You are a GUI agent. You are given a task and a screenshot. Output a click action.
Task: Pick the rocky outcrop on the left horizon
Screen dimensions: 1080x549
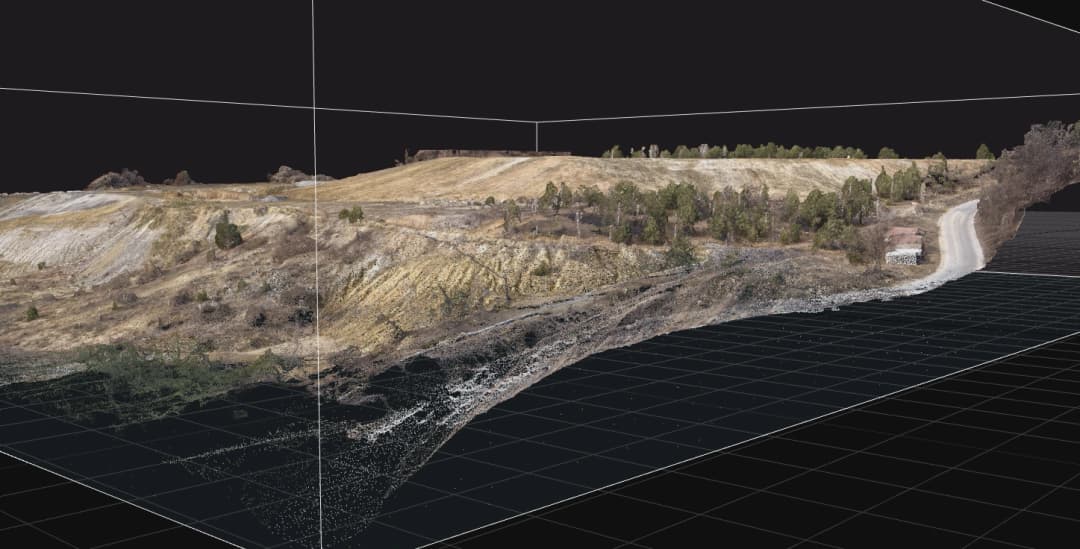point(117,179)
